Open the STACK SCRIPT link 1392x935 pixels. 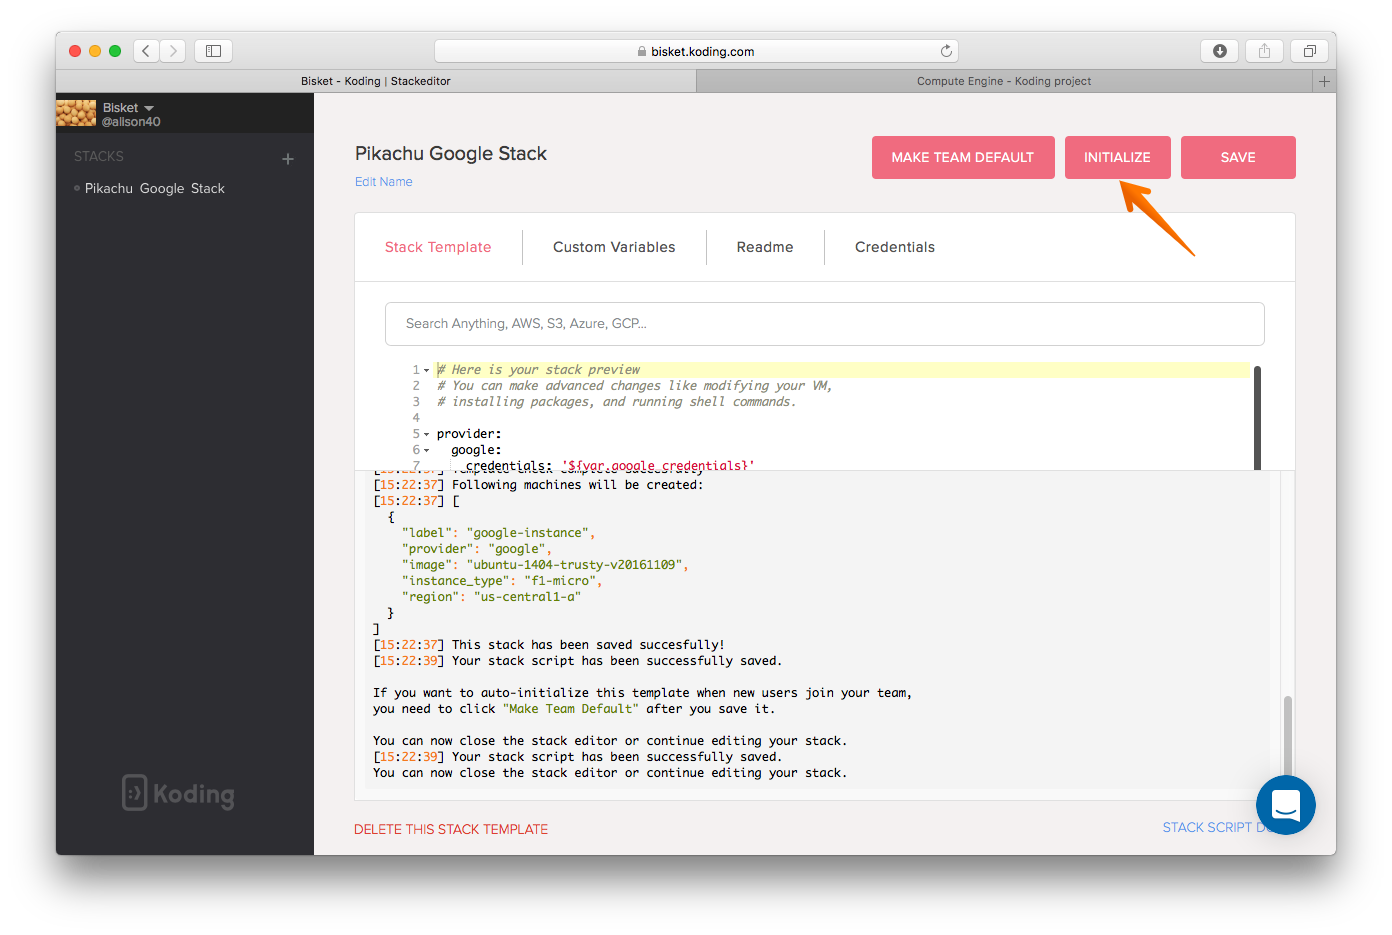[1209, 827]
